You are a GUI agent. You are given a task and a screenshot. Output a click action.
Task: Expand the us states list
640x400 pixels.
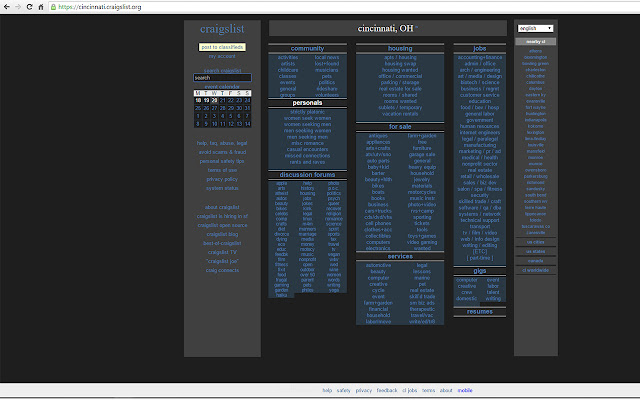click(x=535, y=251)
